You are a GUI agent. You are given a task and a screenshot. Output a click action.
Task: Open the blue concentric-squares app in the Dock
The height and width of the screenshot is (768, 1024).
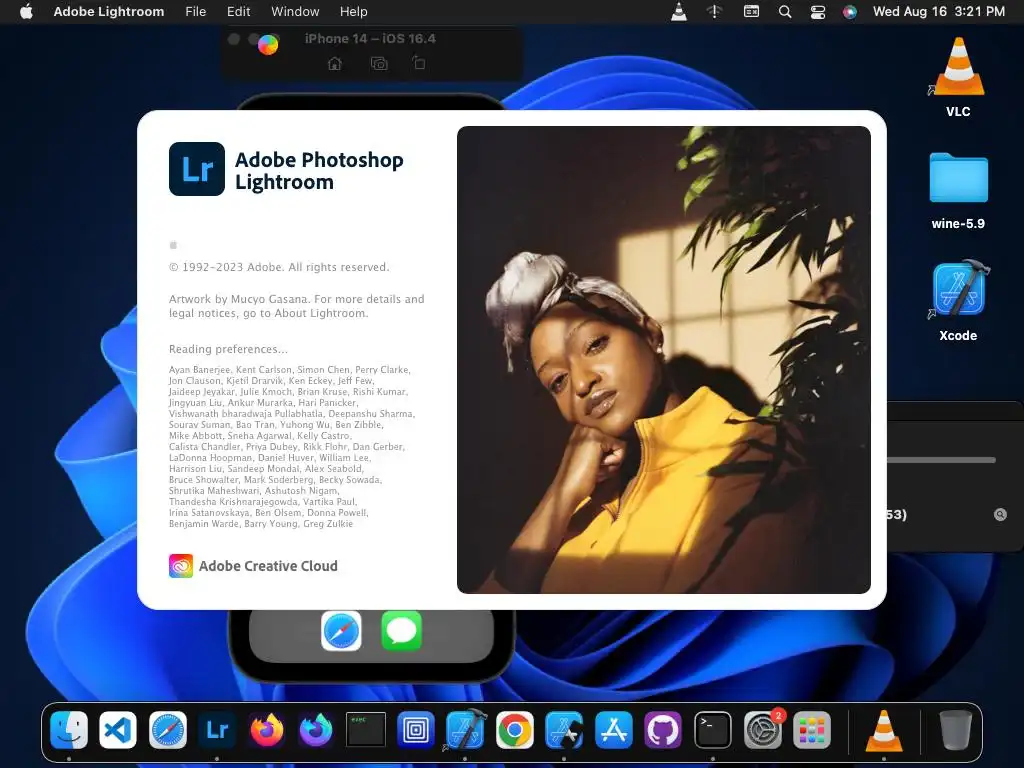click(415, 729)
